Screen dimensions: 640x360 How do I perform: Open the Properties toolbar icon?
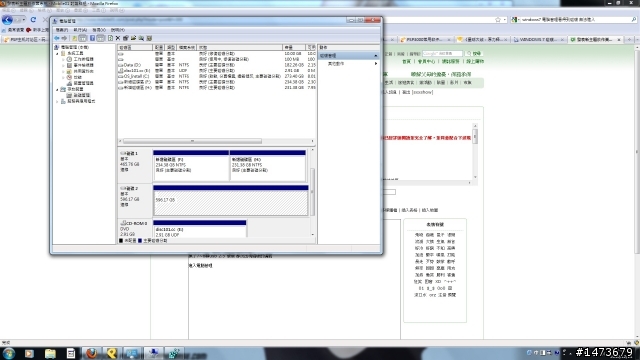pyautogui.click(x=126, y=38)
